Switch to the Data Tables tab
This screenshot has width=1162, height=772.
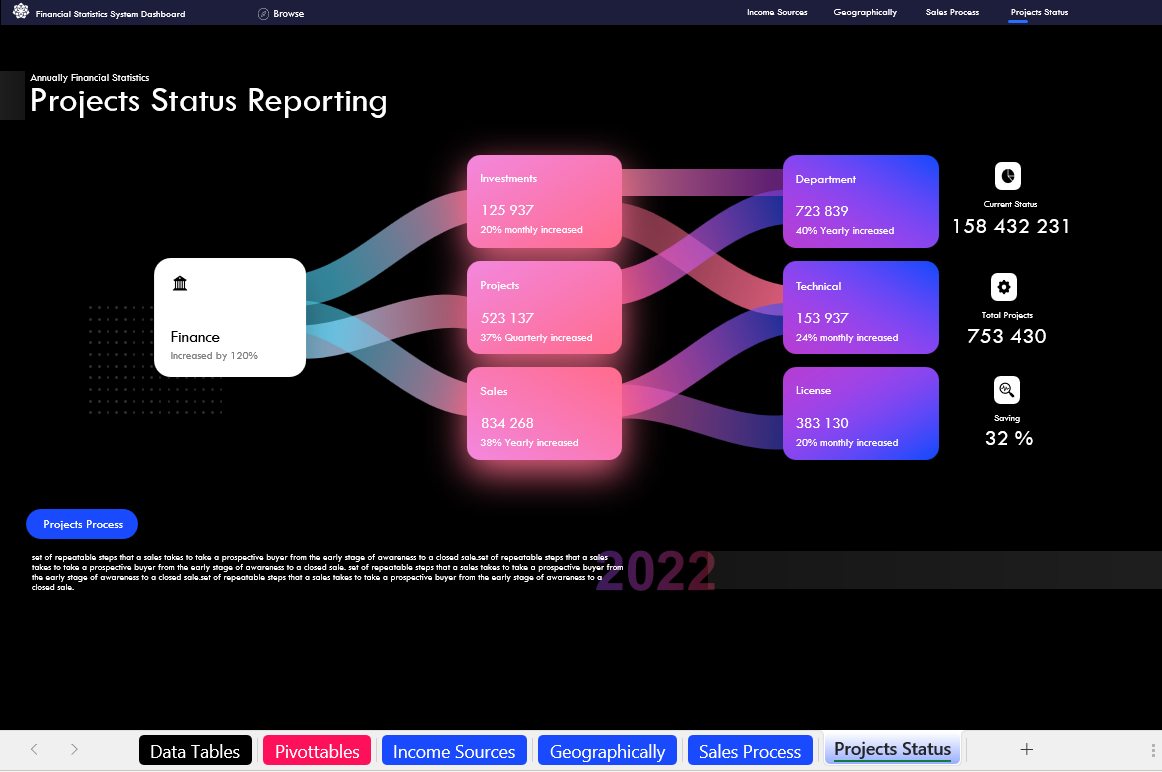[195, 749]
